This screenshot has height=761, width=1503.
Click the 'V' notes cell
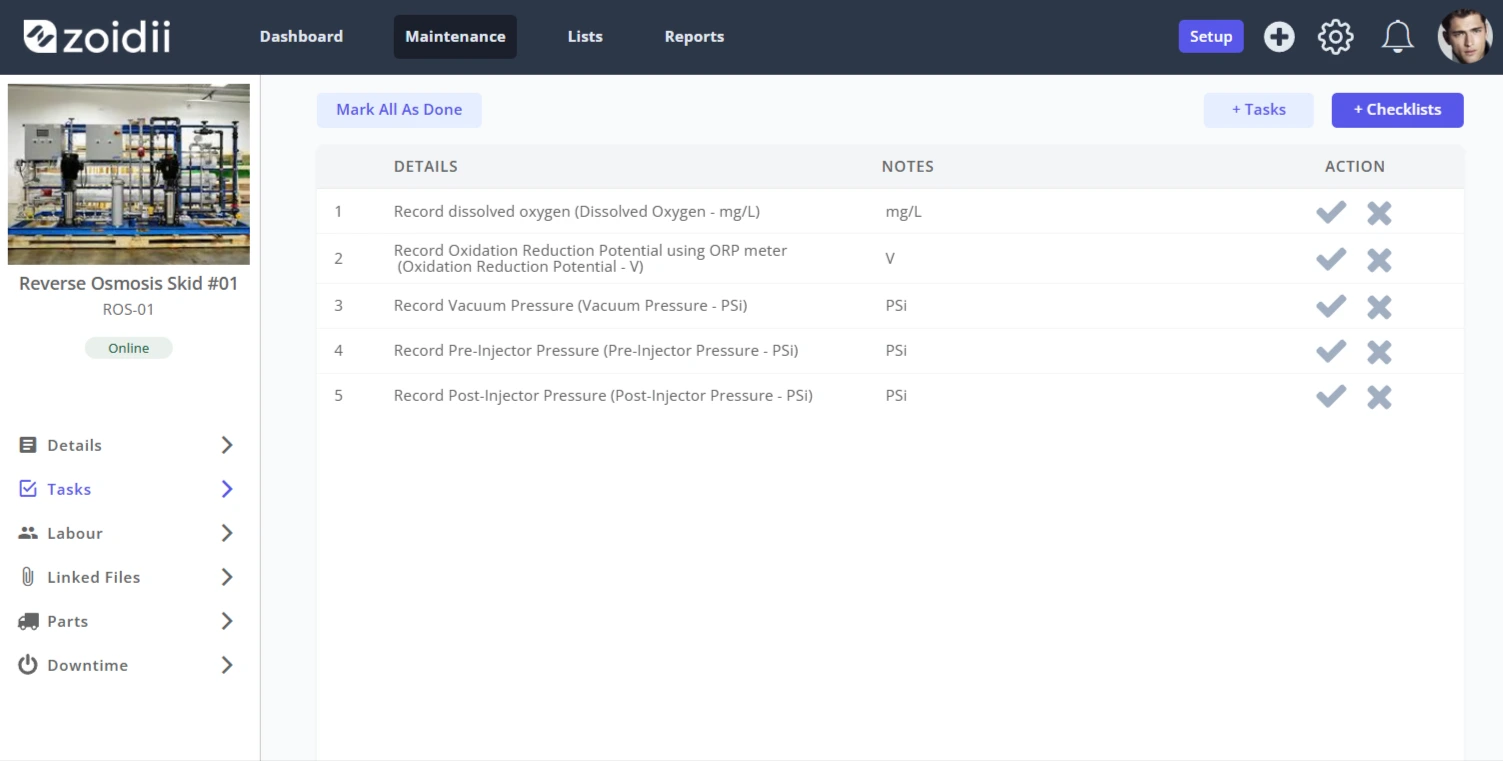pyautogui.click(x=890, y=258)
